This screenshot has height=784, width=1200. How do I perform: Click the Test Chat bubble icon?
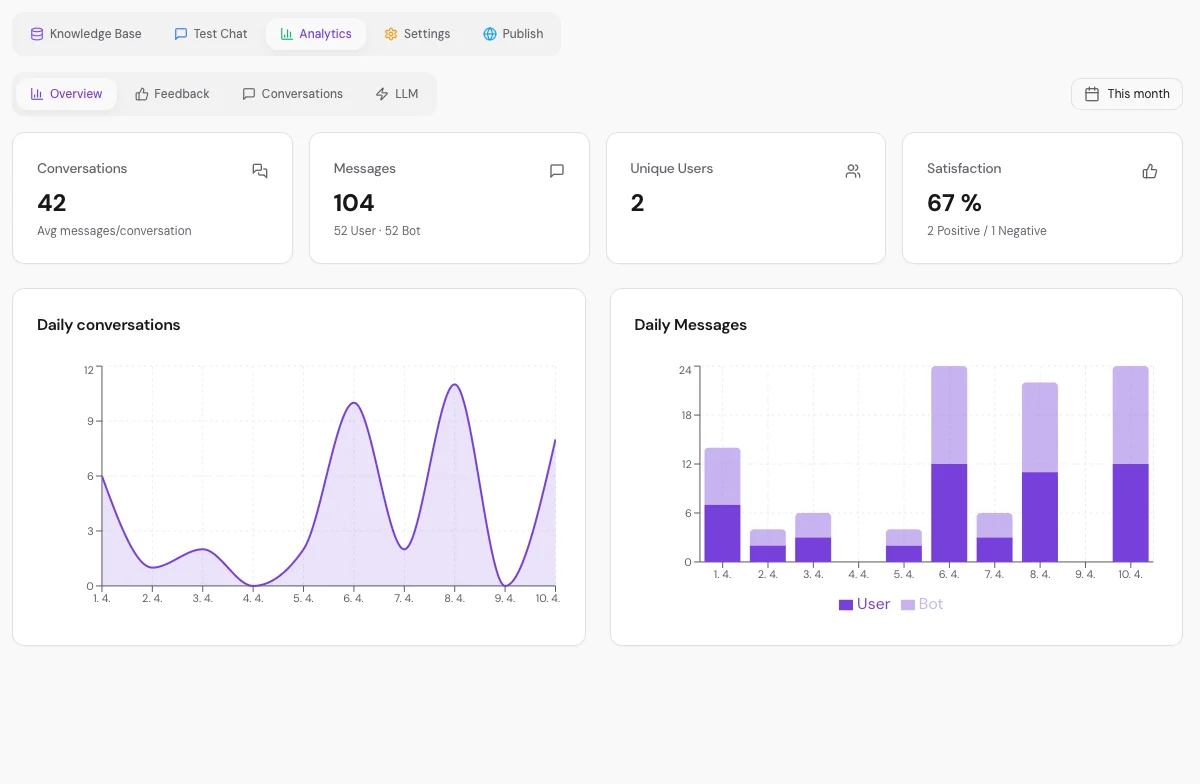tap(181, 34)
